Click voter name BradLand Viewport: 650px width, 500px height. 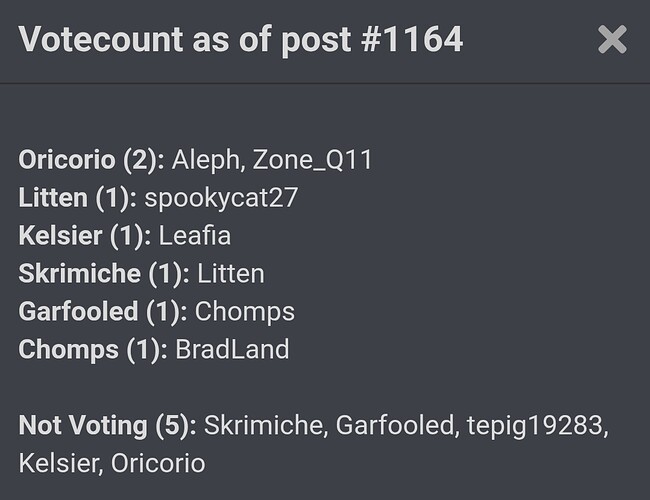(x=232, y=350)
